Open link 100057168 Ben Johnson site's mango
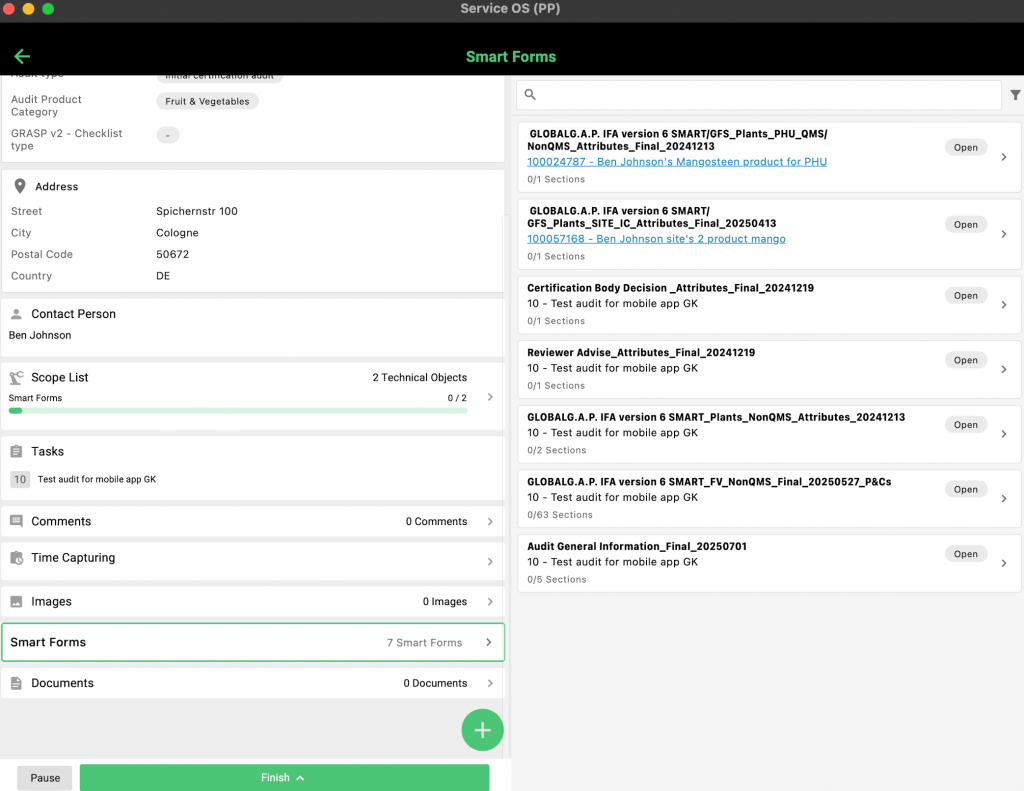Viewport: 1024px width, 791px height. click(x=656, y=239)
